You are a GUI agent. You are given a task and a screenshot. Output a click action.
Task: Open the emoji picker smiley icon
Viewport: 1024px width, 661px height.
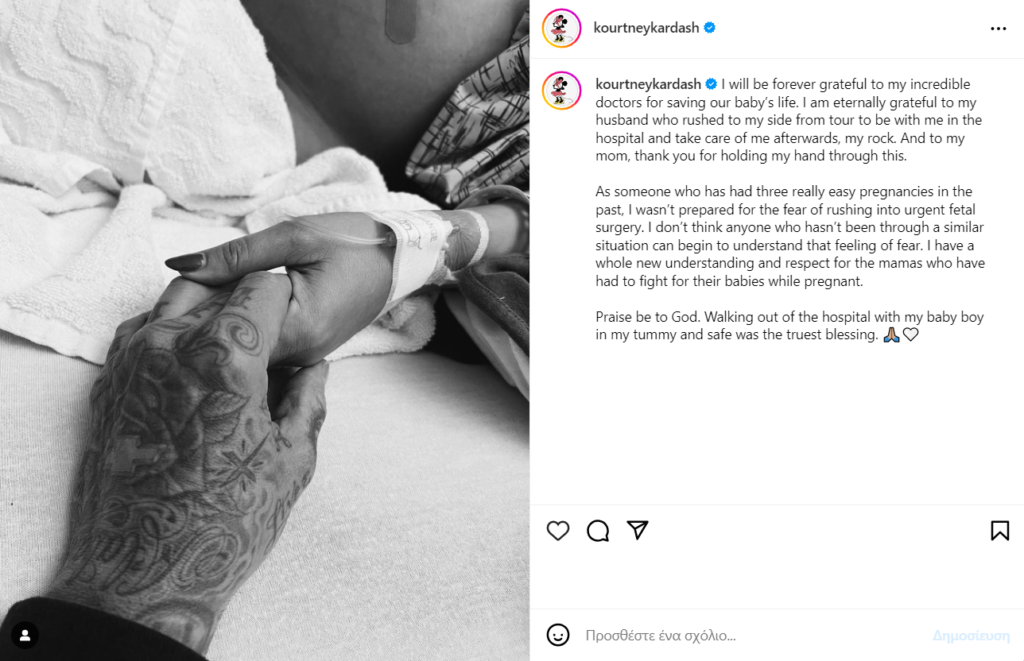558,635
